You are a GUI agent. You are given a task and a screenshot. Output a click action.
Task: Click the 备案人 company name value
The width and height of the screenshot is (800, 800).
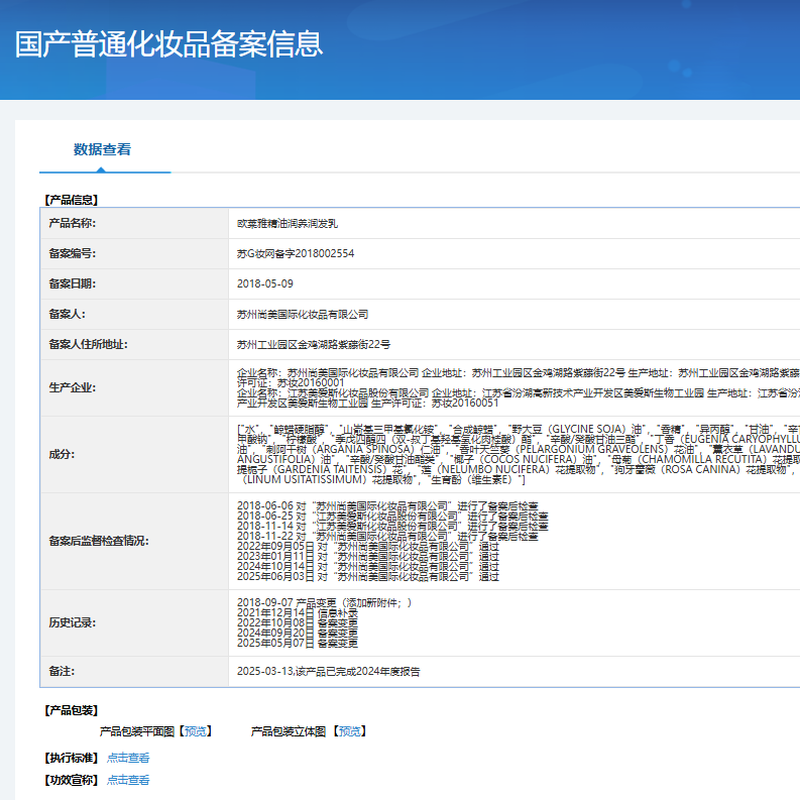(x=302, y=314)
